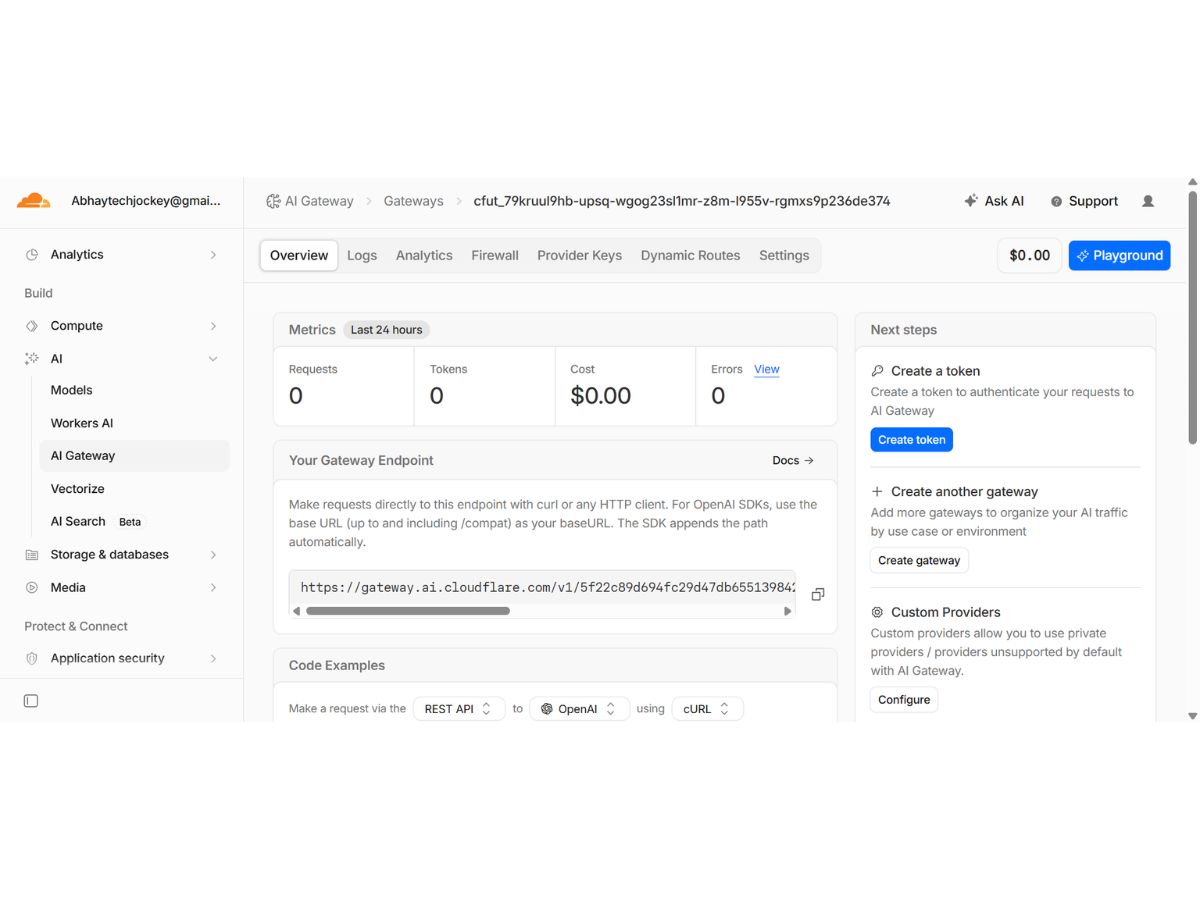Collapse the AI sidebar section
1200x900 pixels.
pyautogui.click(x=213, y=359)
